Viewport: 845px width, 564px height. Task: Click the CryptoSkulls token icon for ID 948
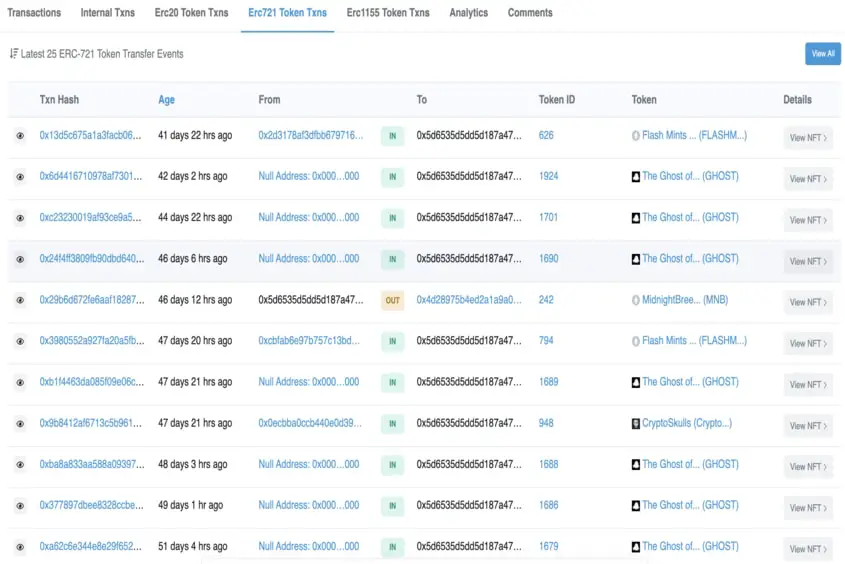coord(636,423)
